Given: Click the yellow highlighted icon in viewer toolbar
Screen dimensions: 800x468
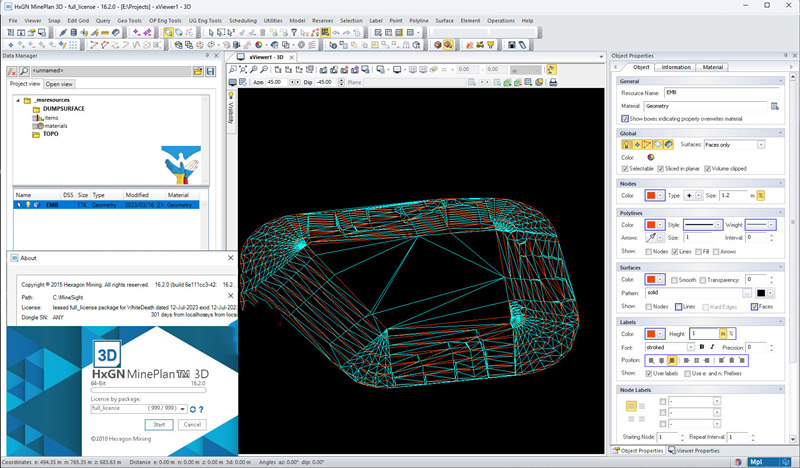Looking at the screenshot, I should tap(551, 69).
